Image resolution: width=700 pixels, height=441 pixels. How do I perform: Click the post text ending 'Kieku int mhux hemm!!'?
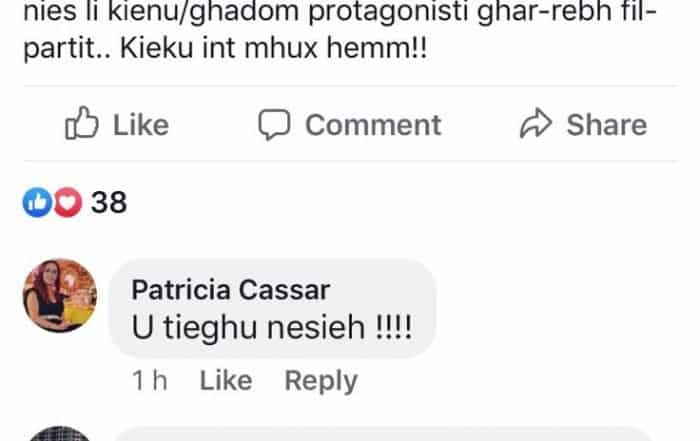225,47
